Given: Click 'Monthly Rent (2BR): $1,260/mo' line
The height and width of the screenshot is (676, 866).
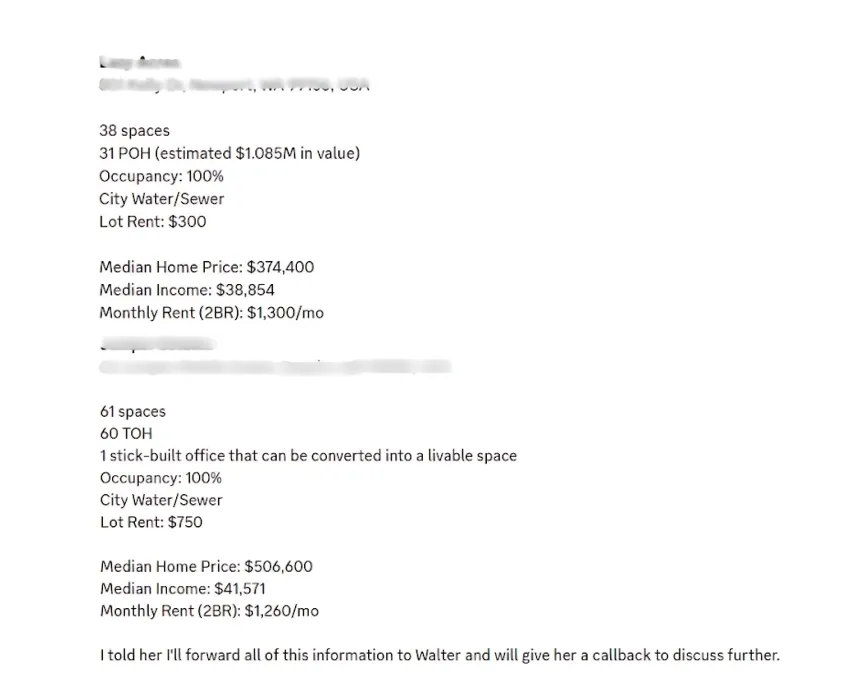Looking at the screenshot, I should (209, 611).
